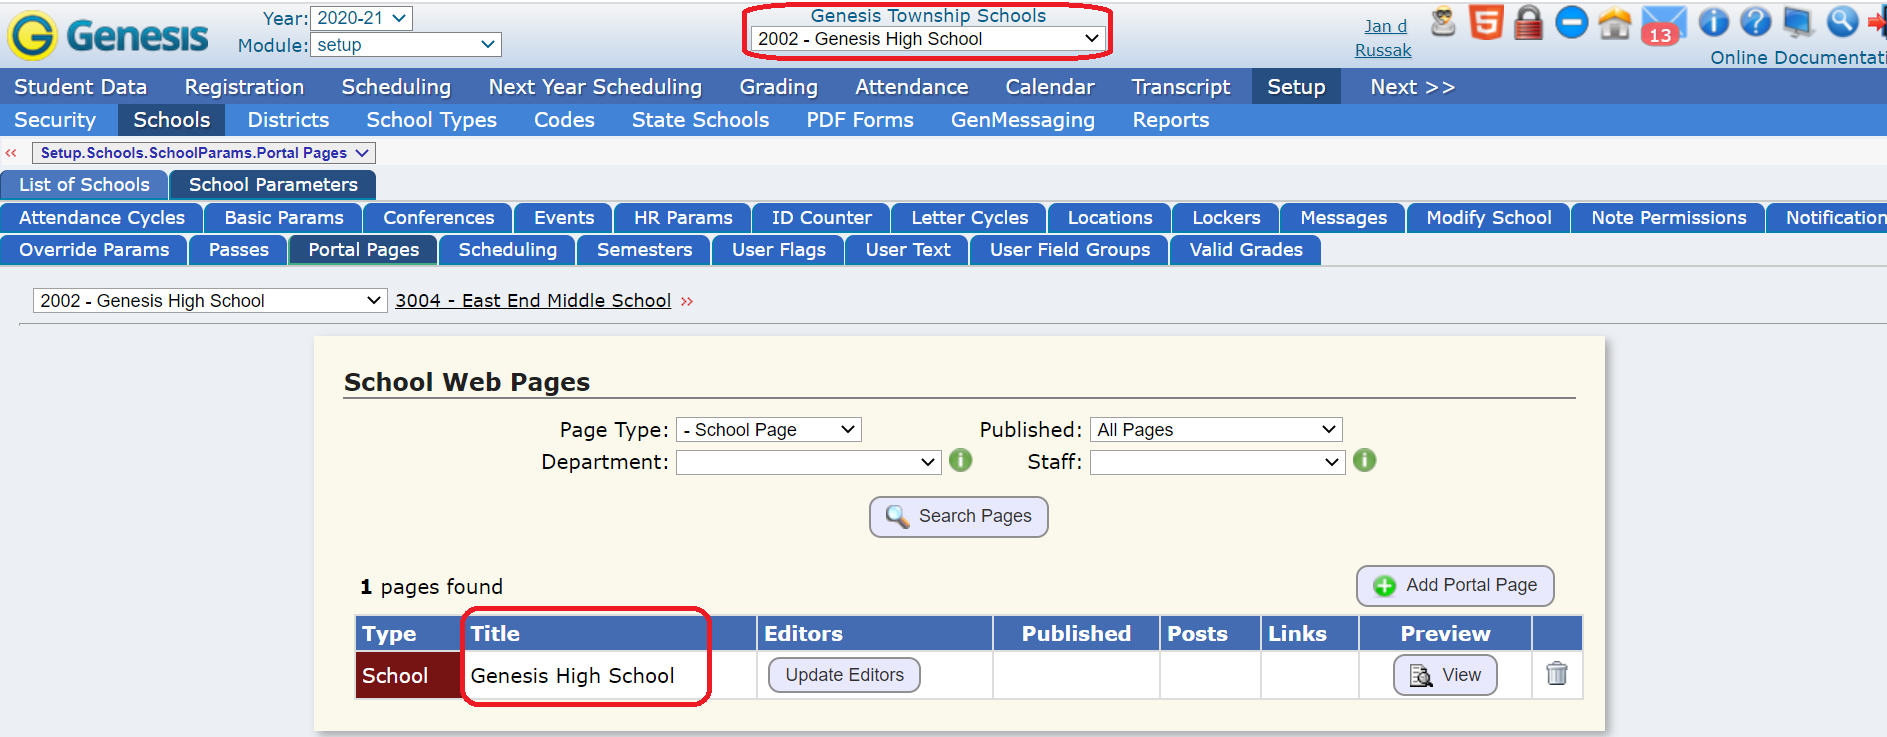Screen dimensions: 1887x737
Task: Open the Page Type dropdown
Action: (x=768, y=430)
